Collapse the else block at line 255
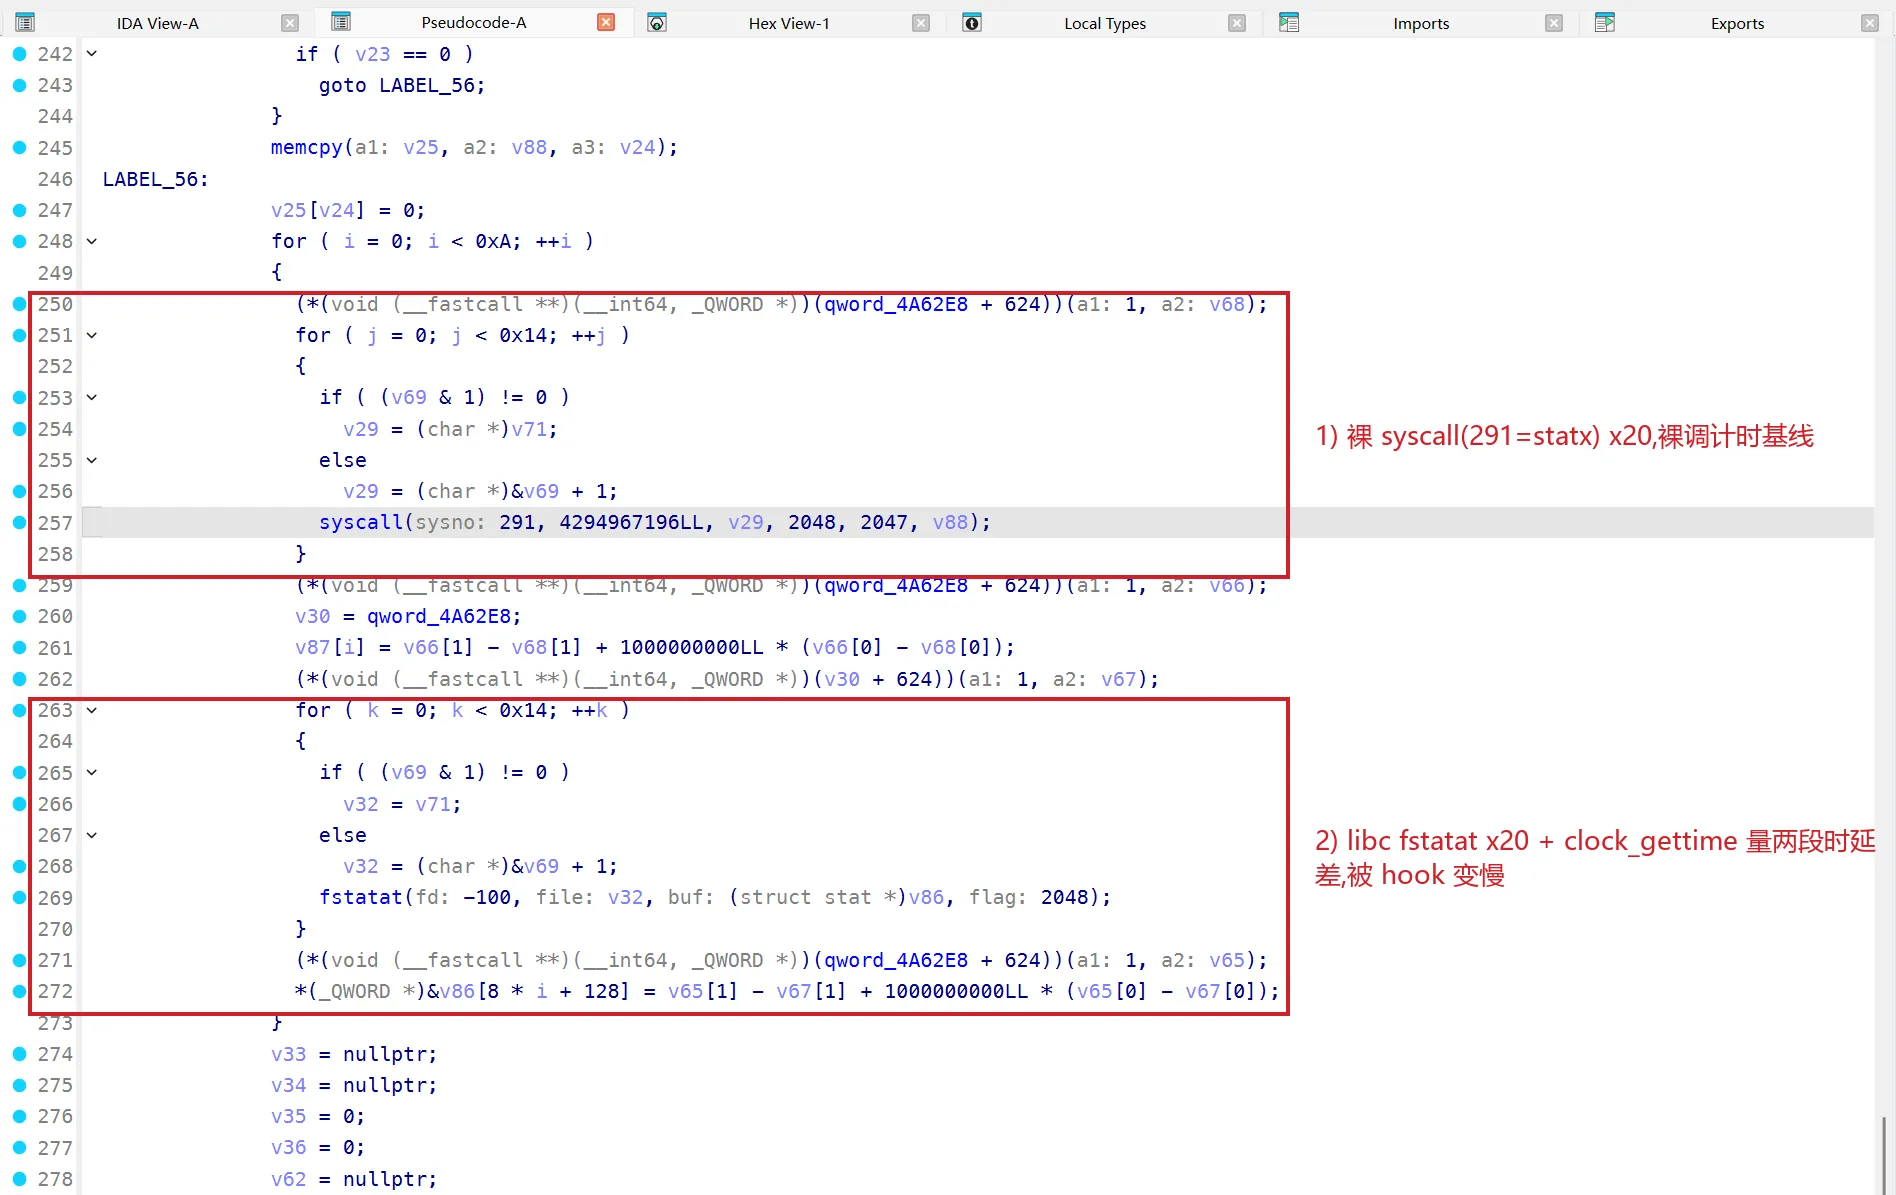The width and height of the screenshot is (1896, 1195). coord(92,460)
